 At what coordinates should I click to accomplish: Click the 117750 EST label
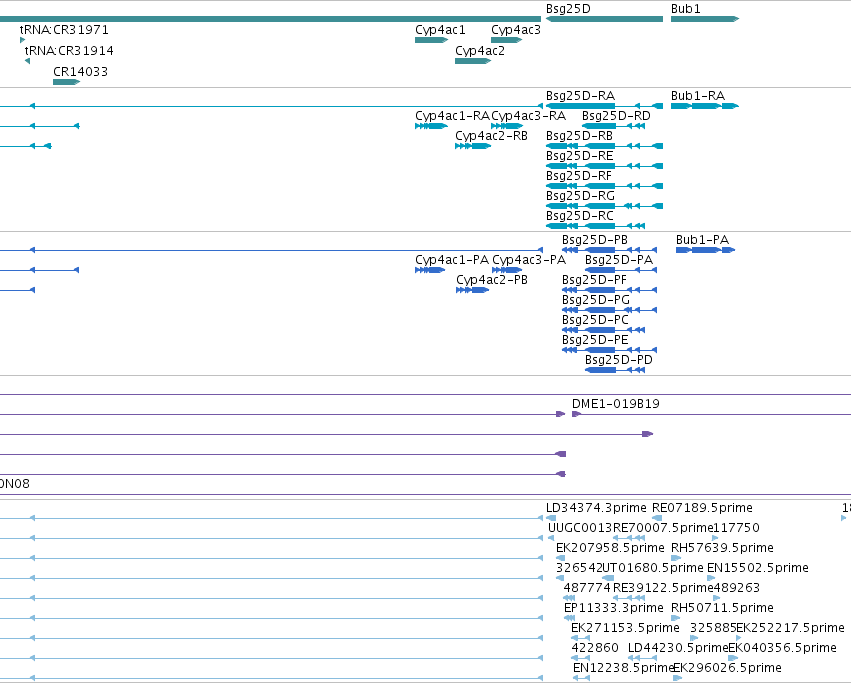[736, 528]
